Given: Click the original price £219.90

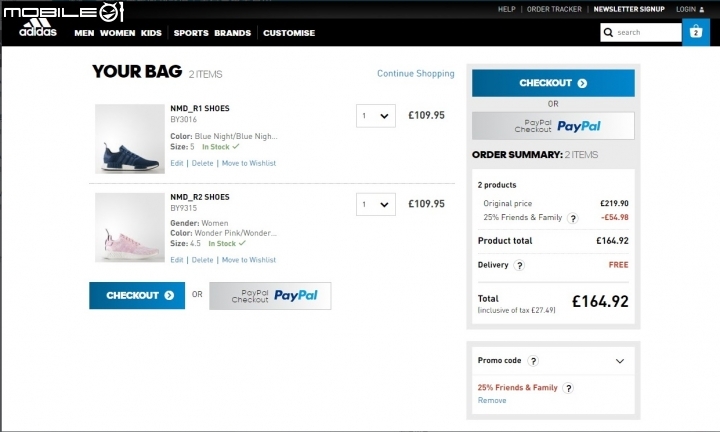Looking at the screenshot, I should point(614,203).
